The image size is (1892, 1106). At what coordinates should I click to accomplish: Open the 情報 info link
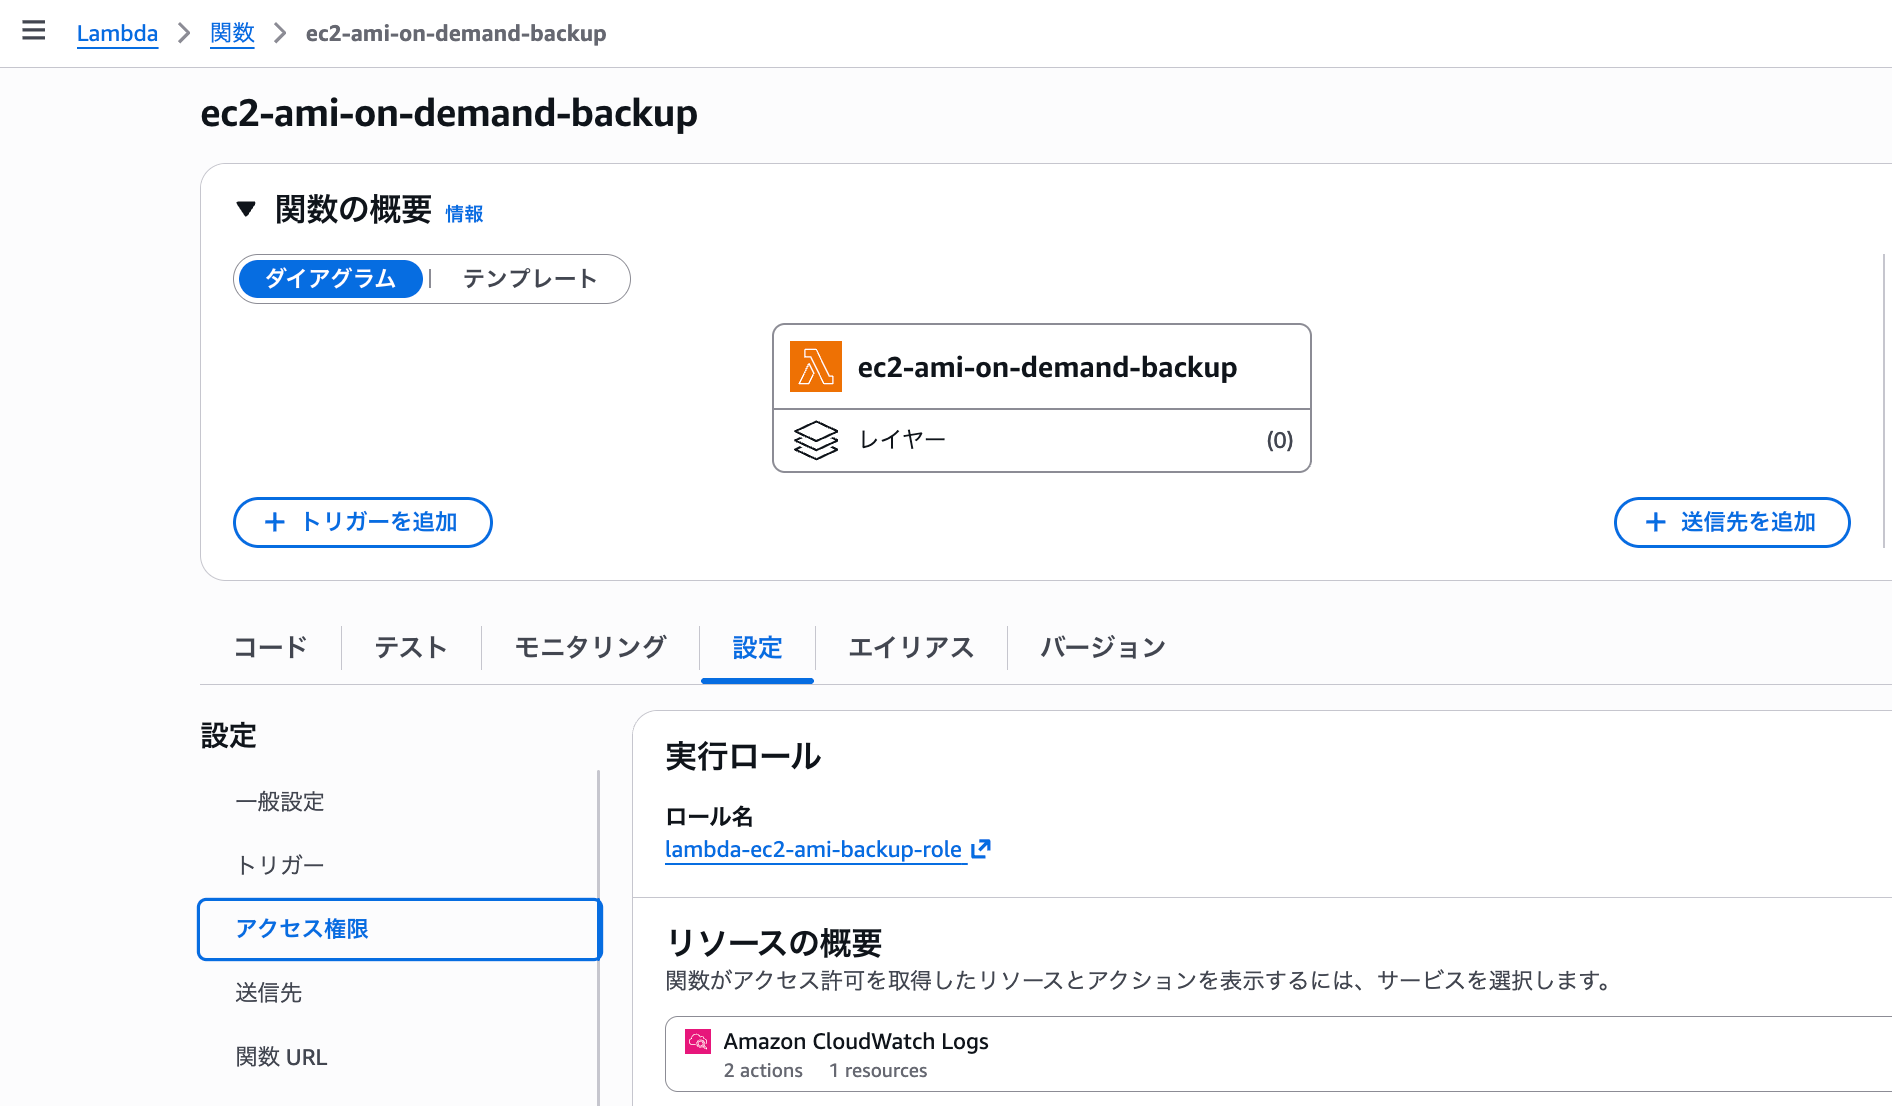tap(464, 213)
